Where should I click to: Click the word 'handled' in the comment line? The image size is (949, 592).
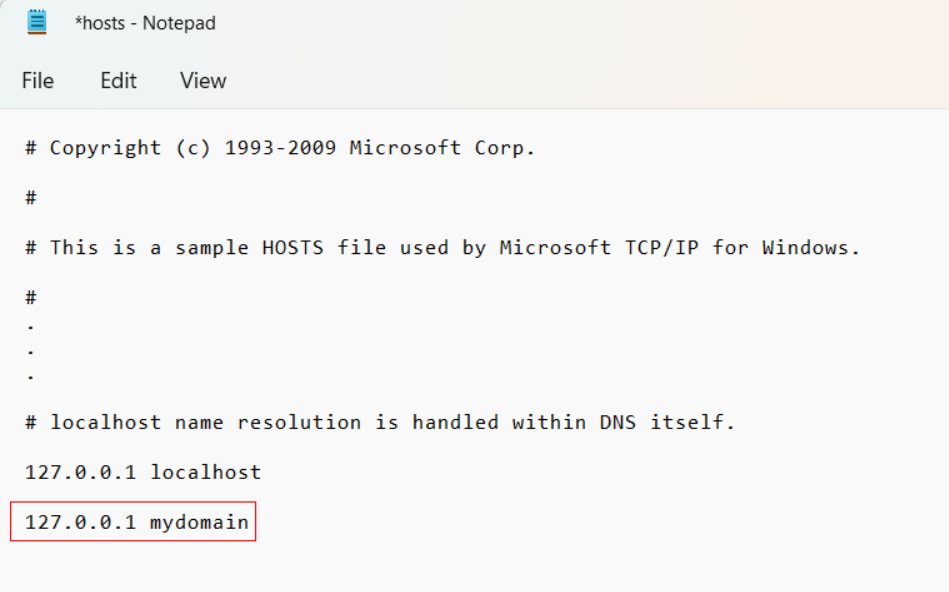(x=455, y=422)
